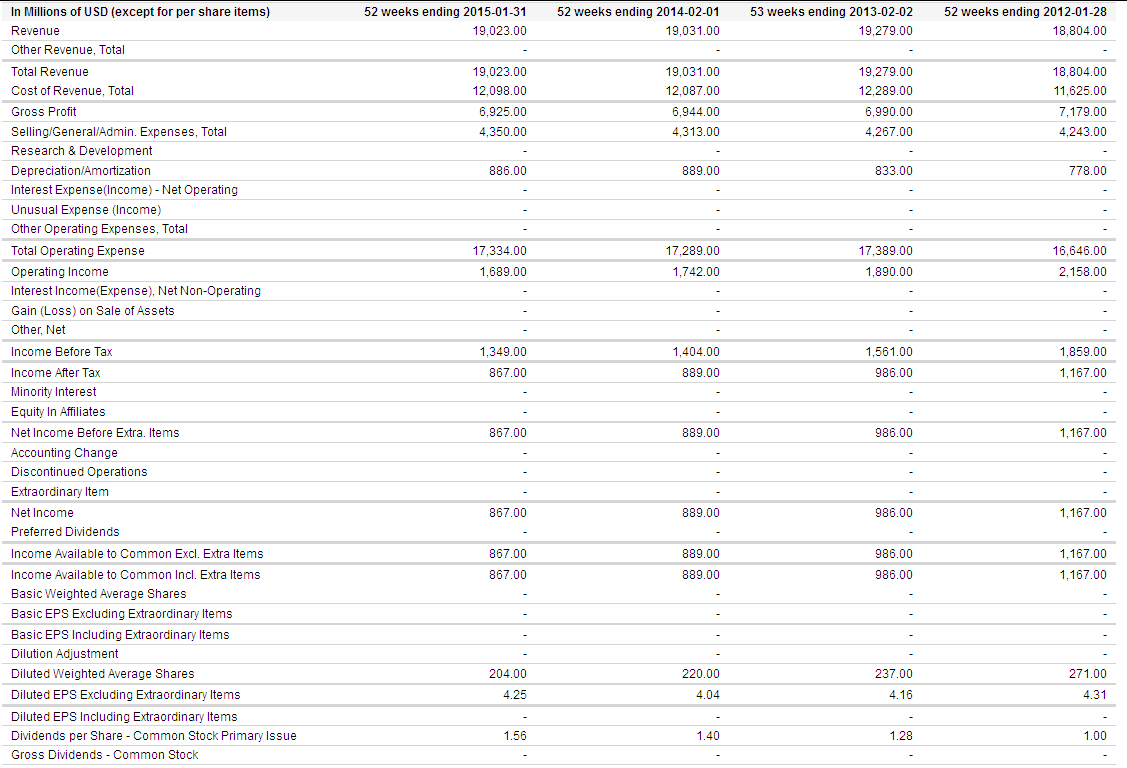Click the 52 weeks ending 2015-01-31 column header
The height and width of the screenshot is (768, 1127).
tap(445, 11)
